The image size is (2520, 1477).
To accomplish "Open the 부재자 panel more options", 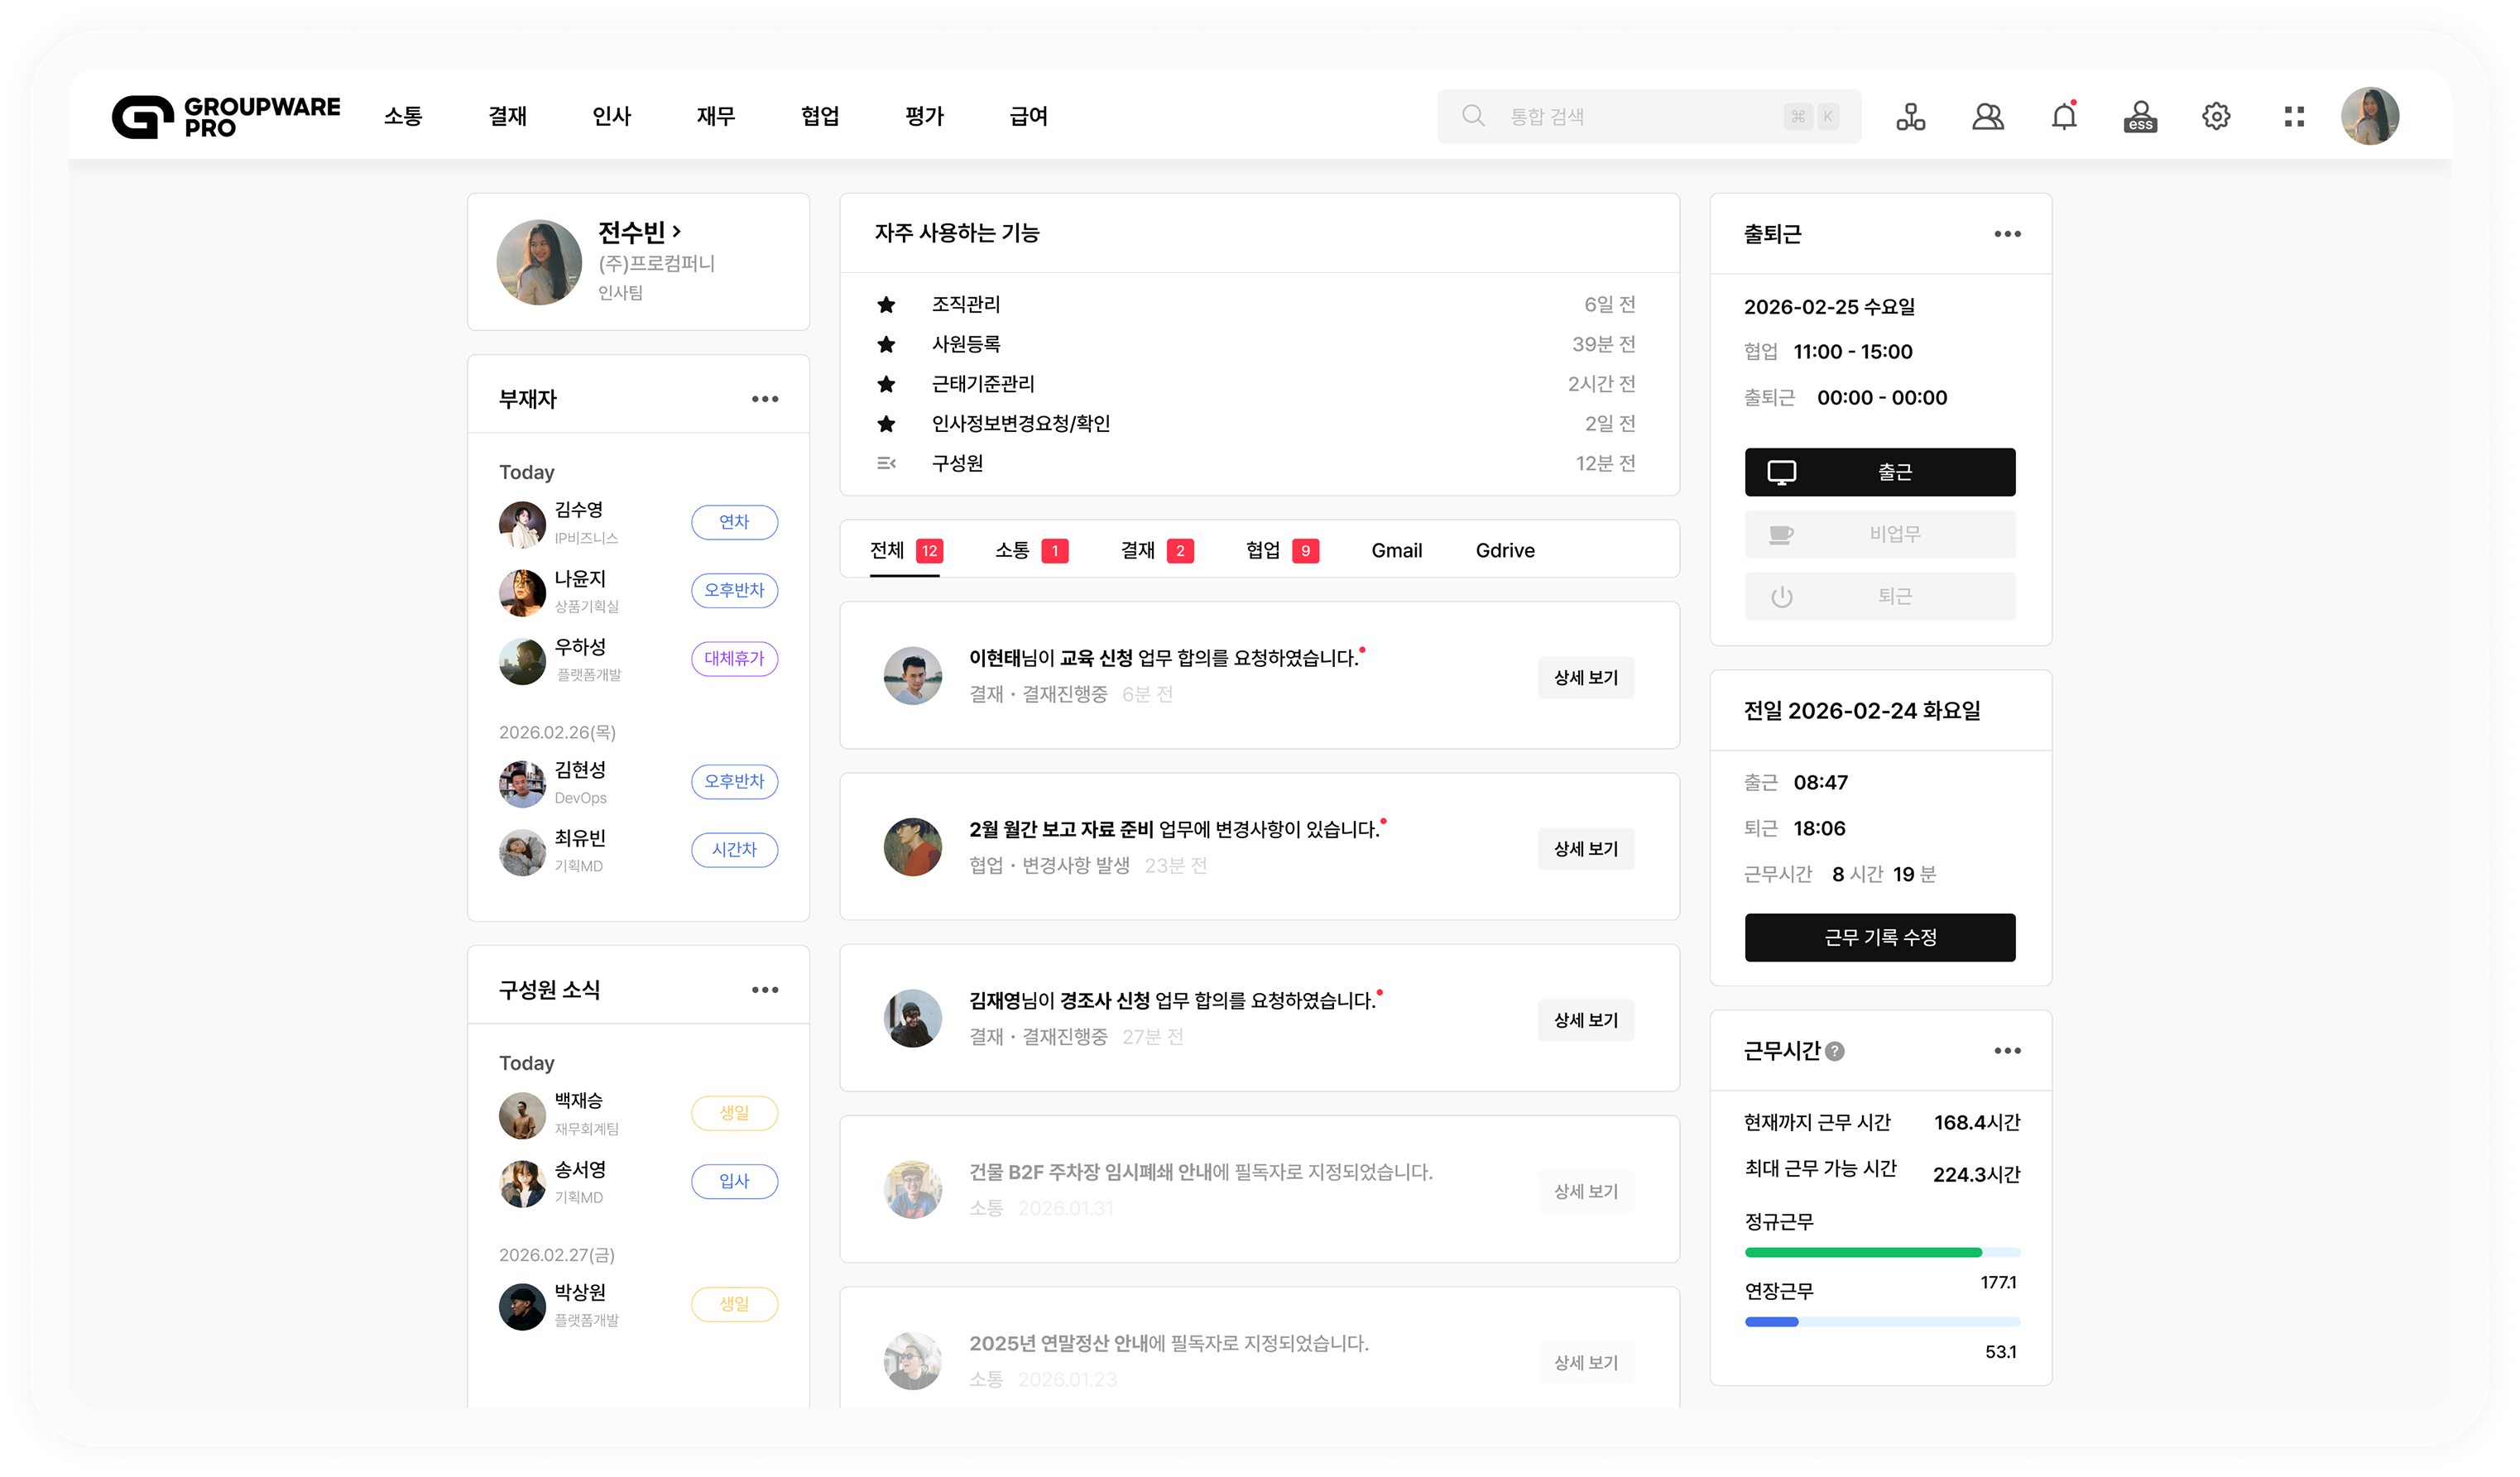I will point(765,399).
